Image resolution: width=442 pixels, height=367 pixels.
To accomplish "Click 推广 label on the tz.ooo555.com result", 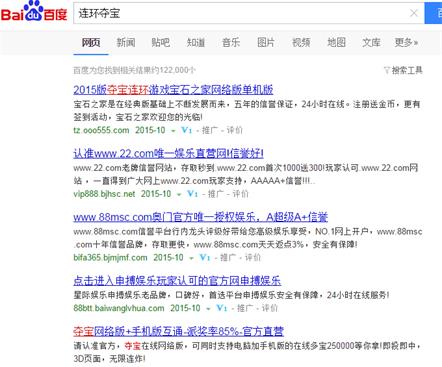I will [210, 130].
